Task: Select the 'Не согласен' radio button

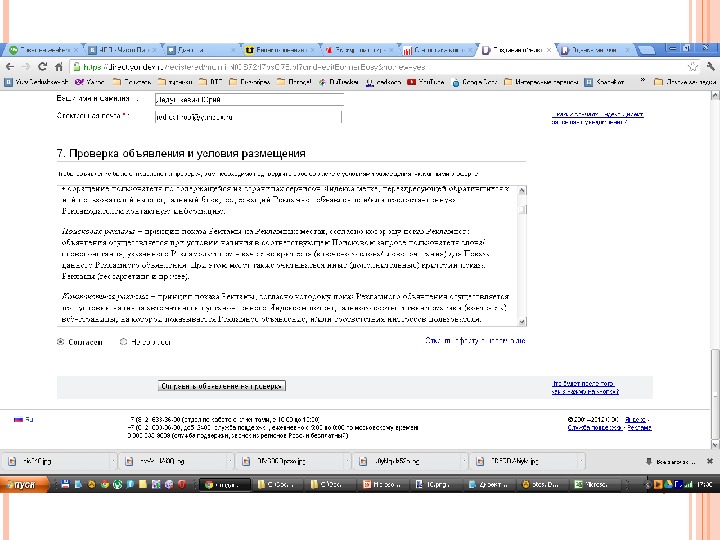Action: pos(123,342)
